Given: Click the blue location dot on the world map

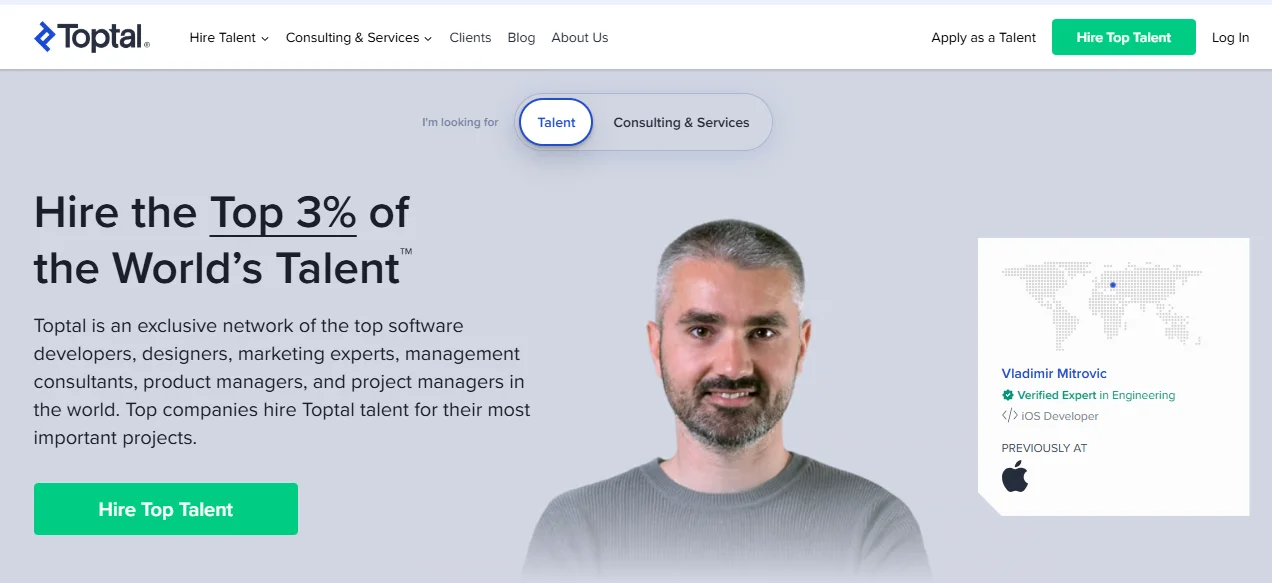Looking at the screenshot, I should (x=1112, y=284).
